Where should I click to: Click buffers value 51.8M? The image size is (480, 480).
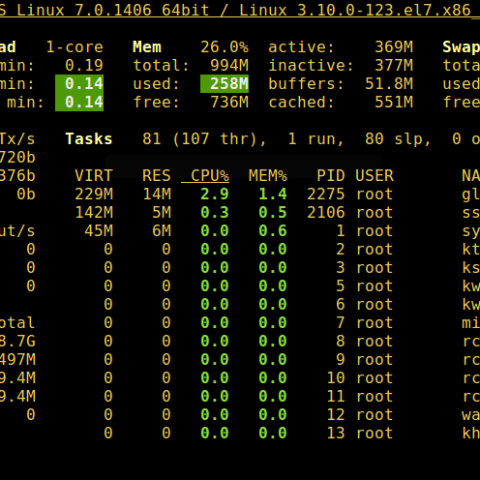tap(389, 84)
